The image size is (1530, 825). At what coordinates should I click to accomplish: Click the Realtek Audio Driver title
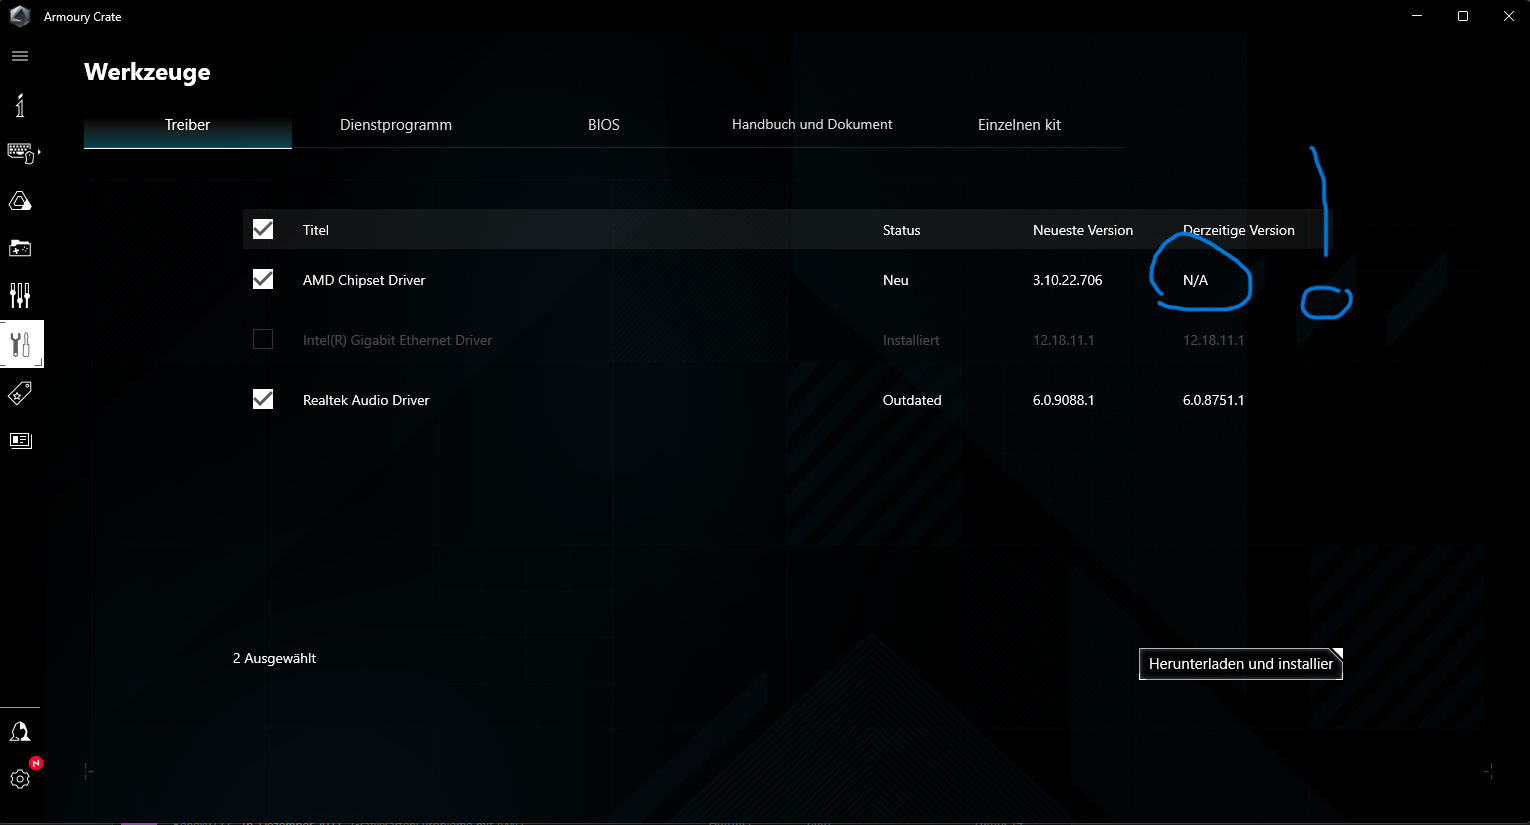point(366,400)
